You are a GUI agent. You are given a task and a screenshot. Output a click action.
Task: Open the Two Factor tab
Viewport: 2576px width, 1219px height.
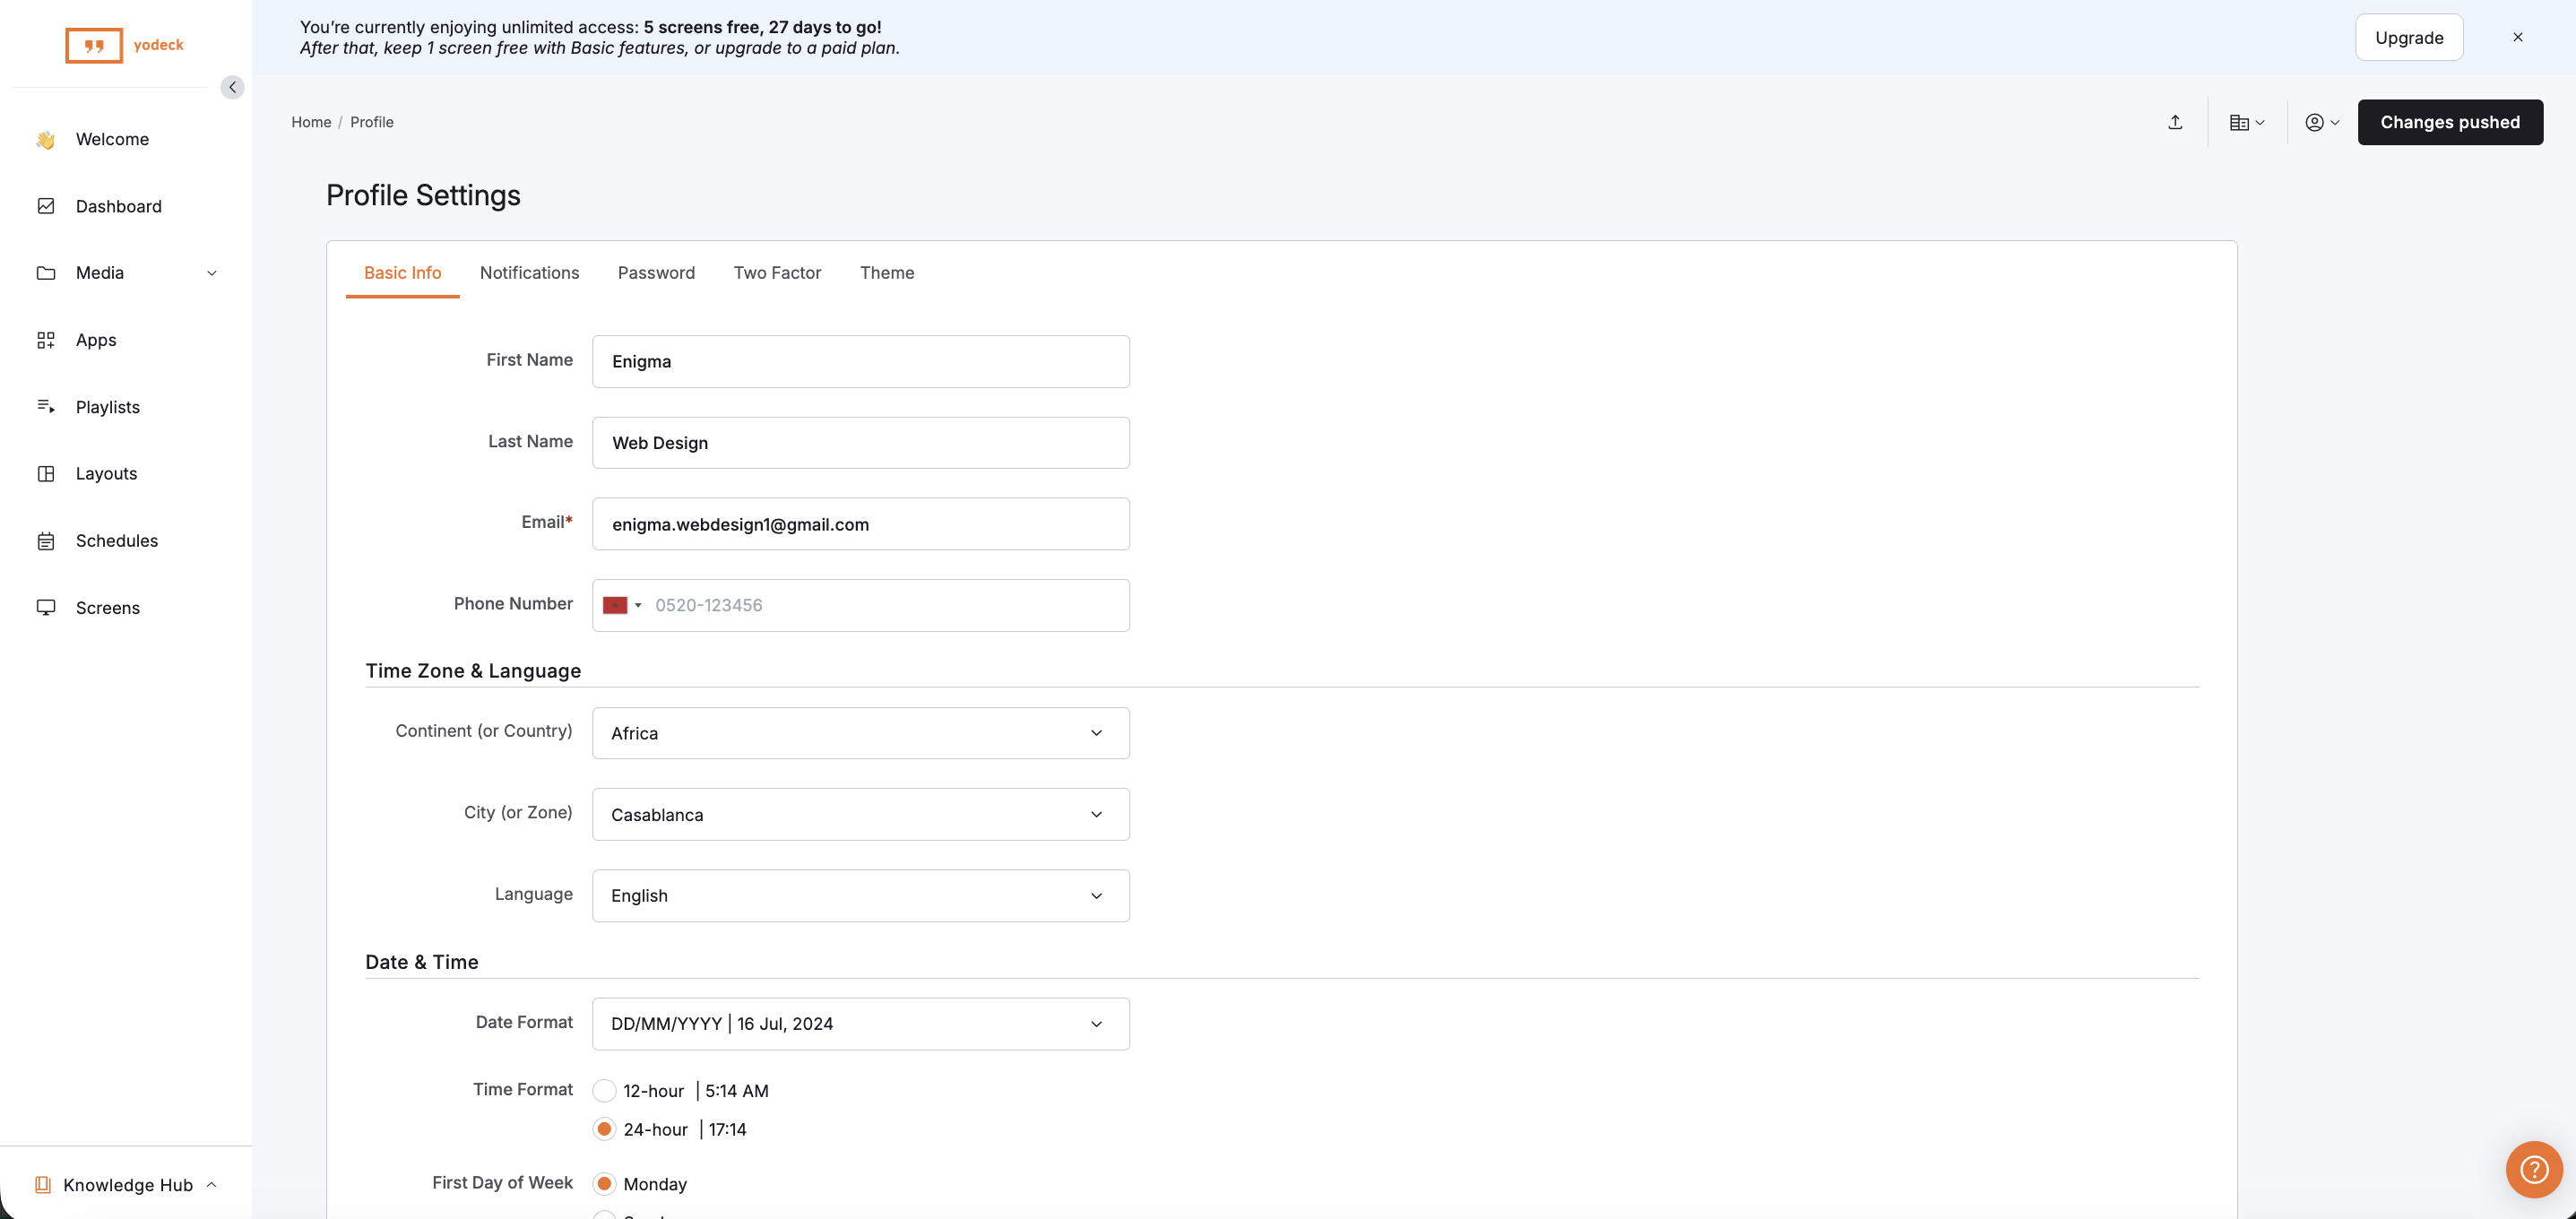click(x=777, y=273)
